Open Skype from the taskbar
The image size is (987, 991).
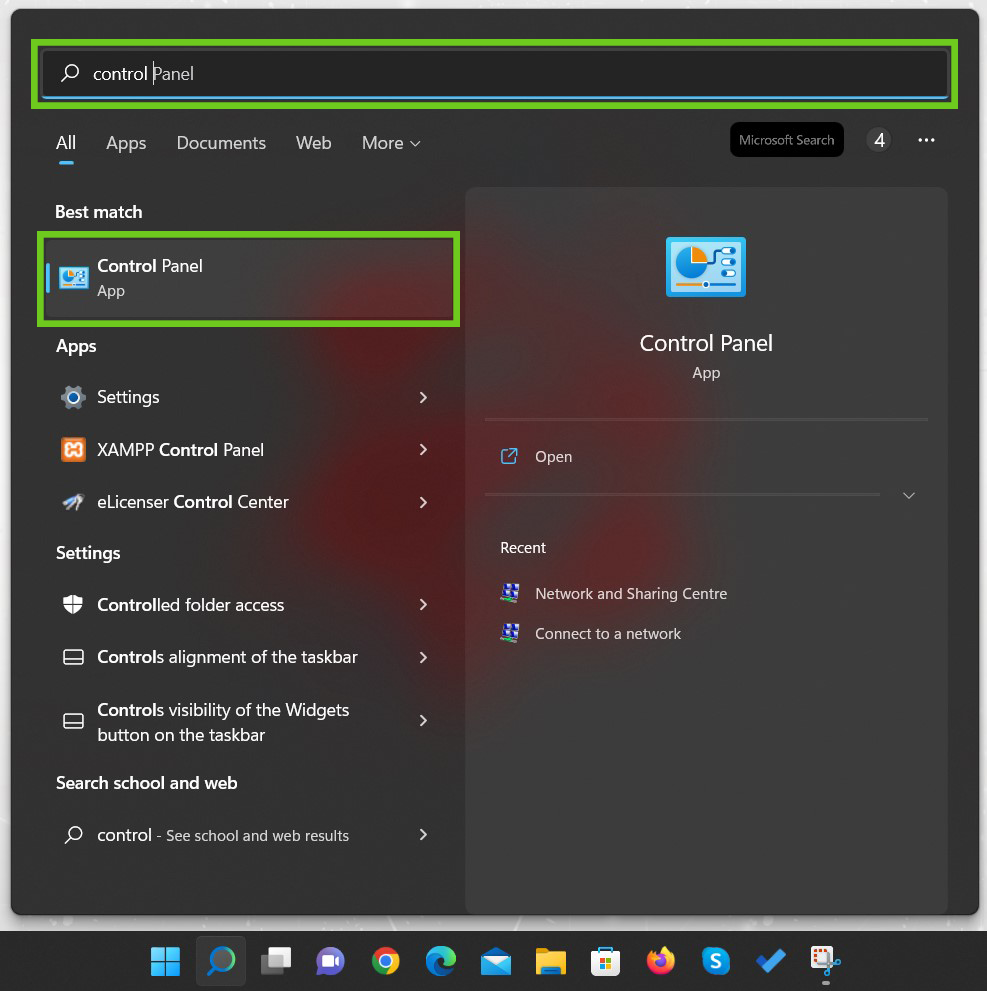[715, 962]
